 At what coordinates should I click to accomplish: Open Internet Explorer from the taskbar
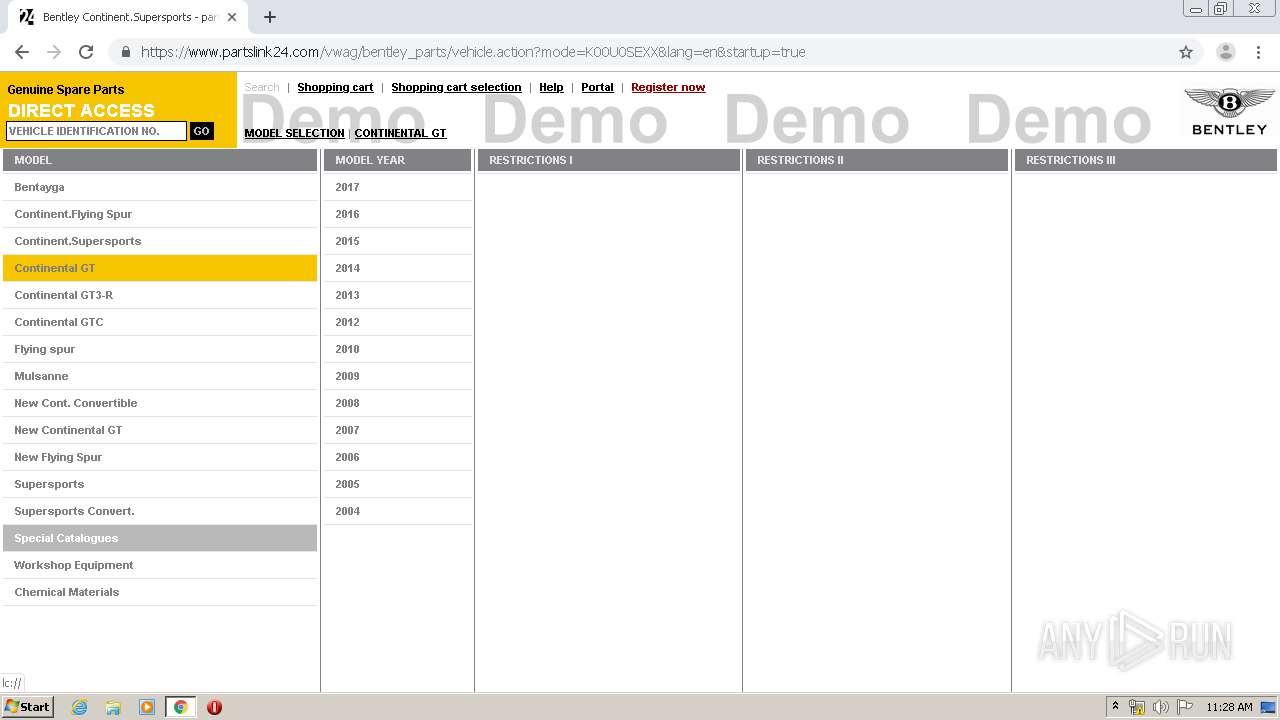[x=79, y=707]
